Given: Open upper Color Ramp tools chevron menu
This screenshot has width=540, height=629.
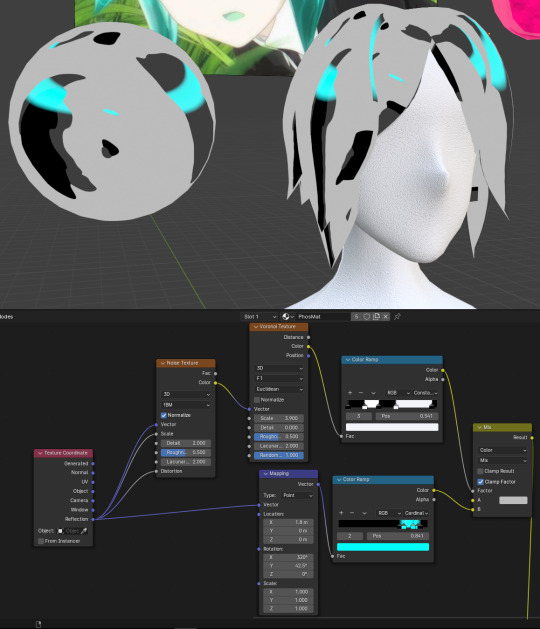Looking at the screenshot, I should tap(373, 393).
